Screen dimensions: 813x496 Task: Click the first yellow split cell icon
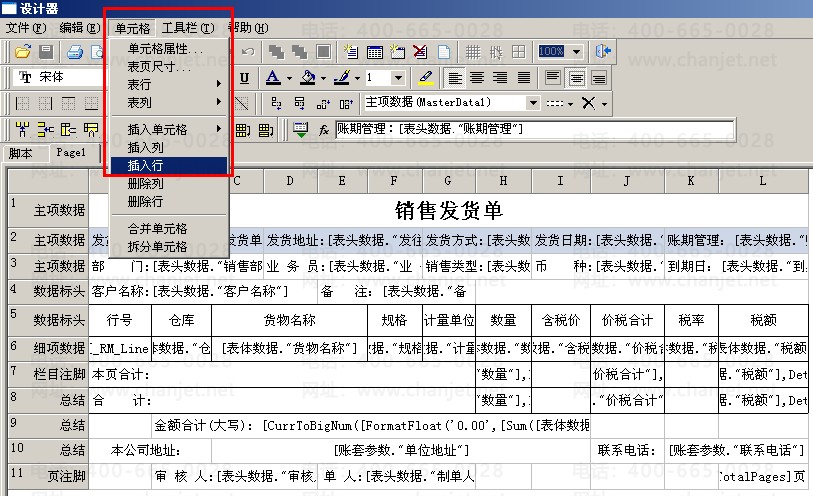(22, 130)
